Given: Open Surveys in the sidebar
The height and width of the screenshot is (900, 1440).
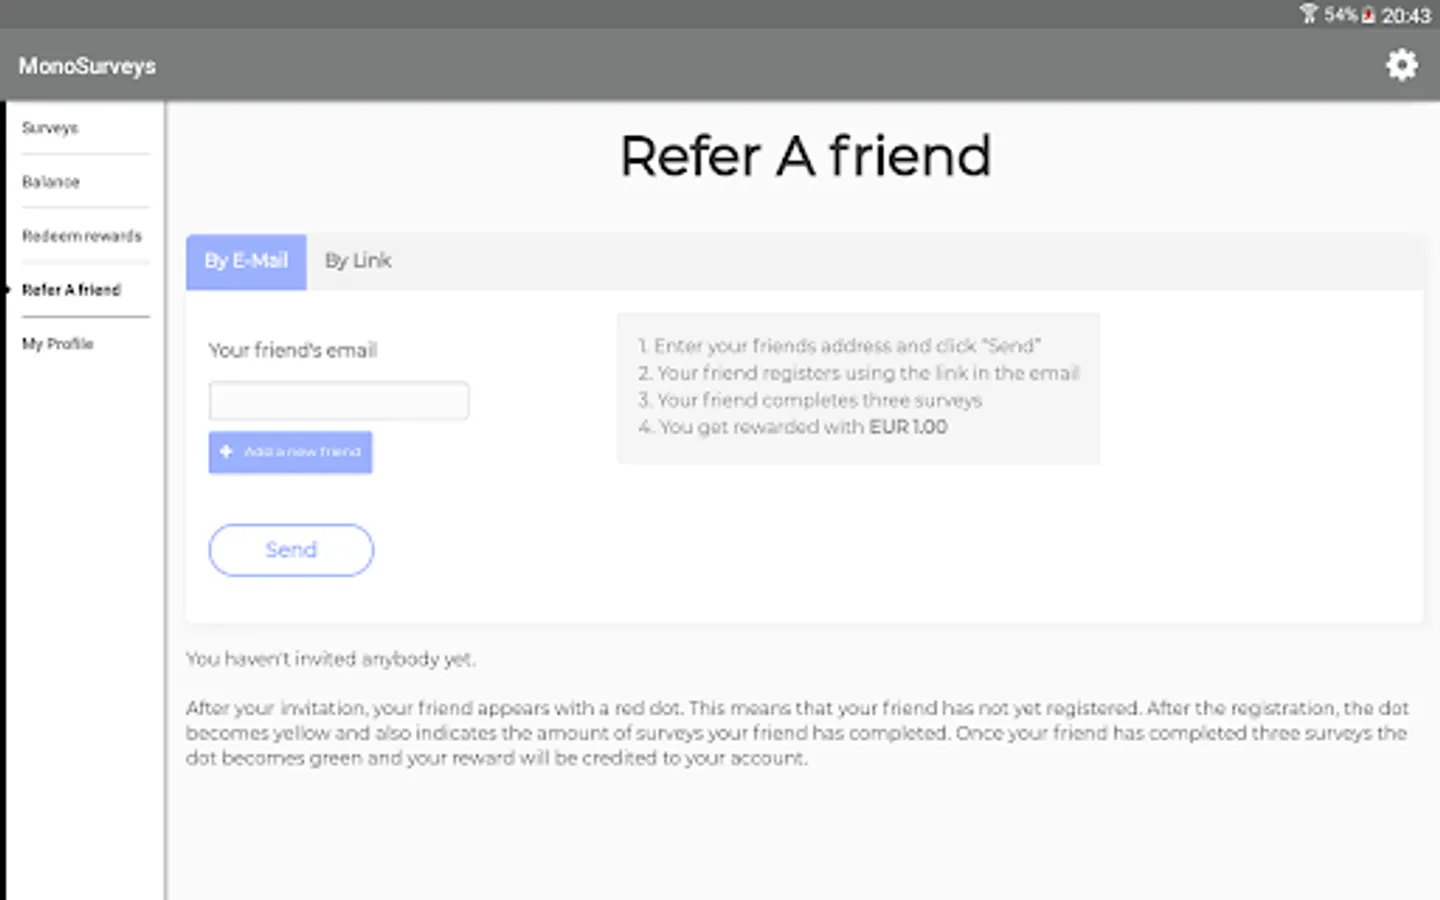Looking at the screenshot, I should tap(50, 128).
